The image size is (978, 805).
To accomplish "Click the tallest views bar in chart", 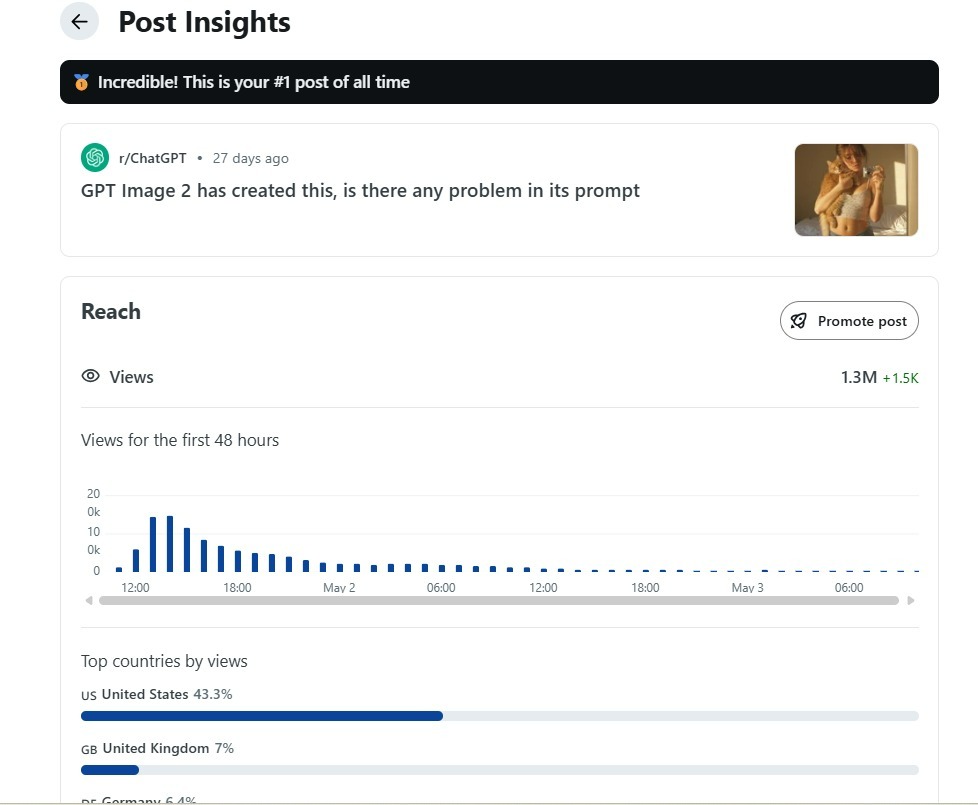I will 170,544.
